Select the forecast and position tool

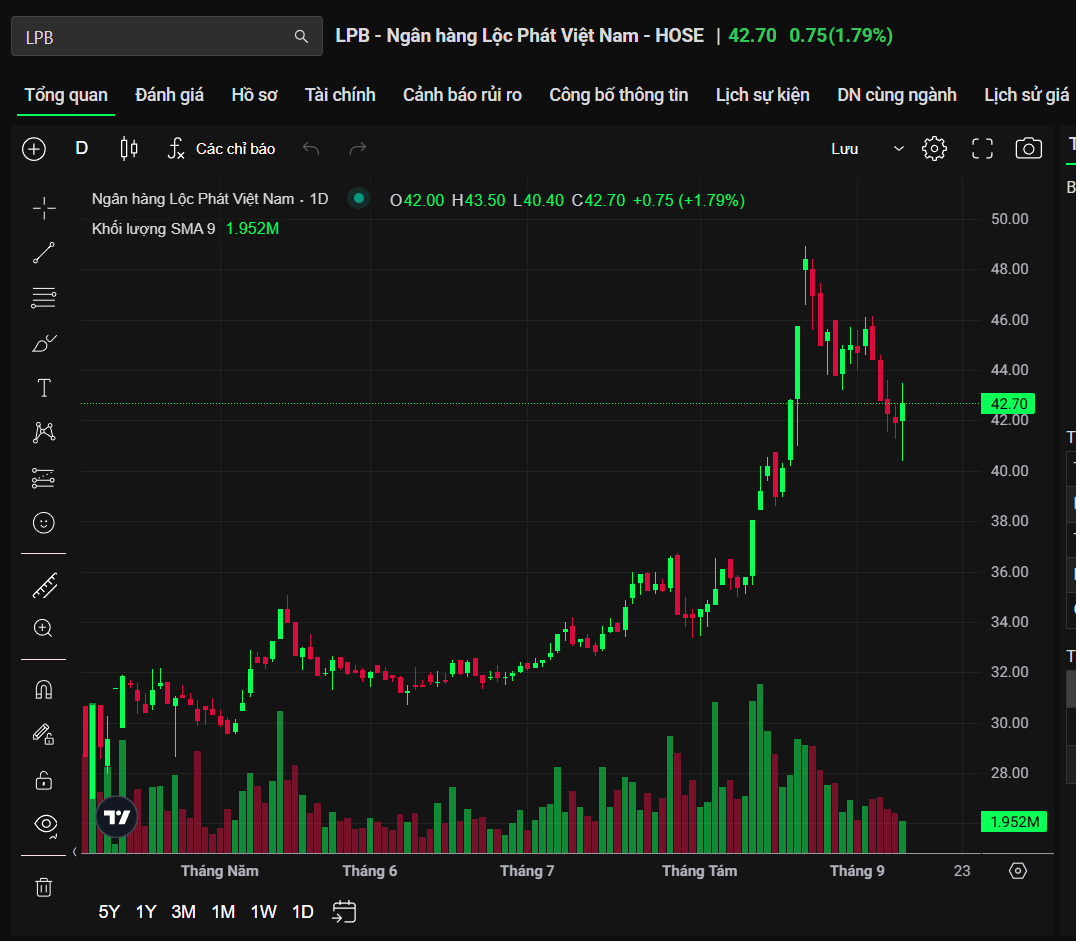pos(44,478)
